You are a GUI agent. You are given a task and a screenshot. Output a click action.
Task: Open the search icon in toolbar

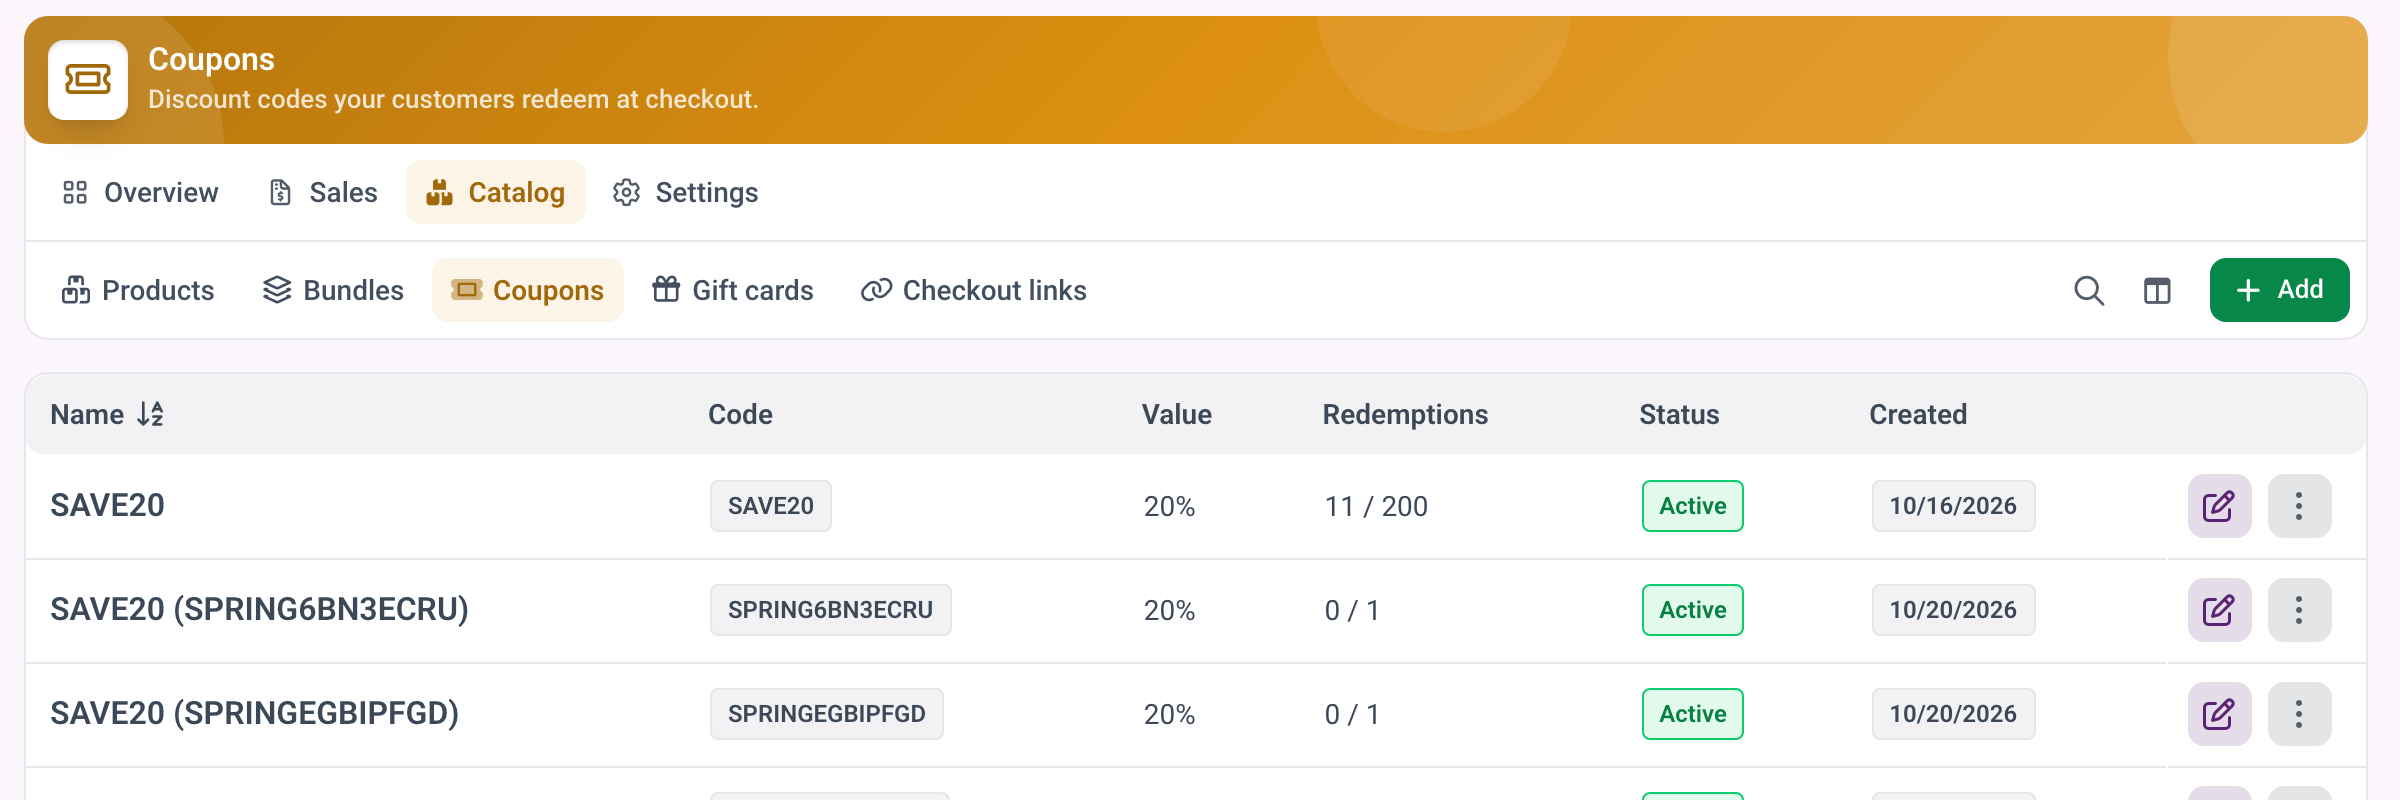(x=2089, y=290)
